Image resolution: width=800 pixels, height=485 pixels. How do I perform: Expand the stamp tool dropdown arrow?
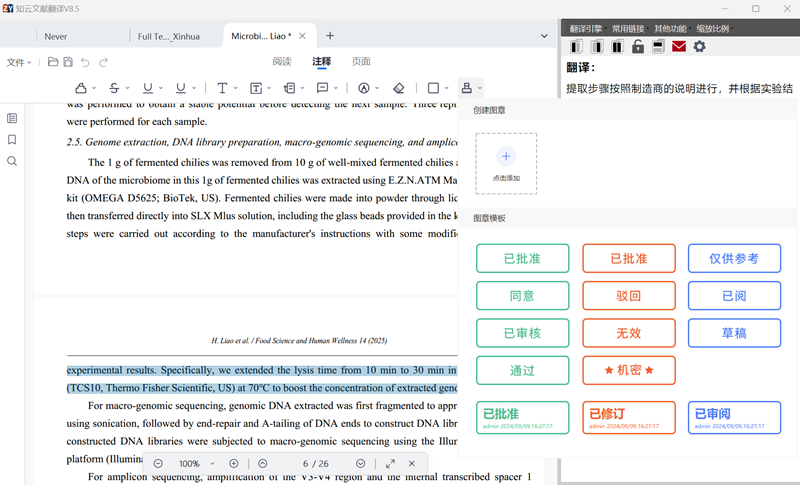(x=480, y=89)
